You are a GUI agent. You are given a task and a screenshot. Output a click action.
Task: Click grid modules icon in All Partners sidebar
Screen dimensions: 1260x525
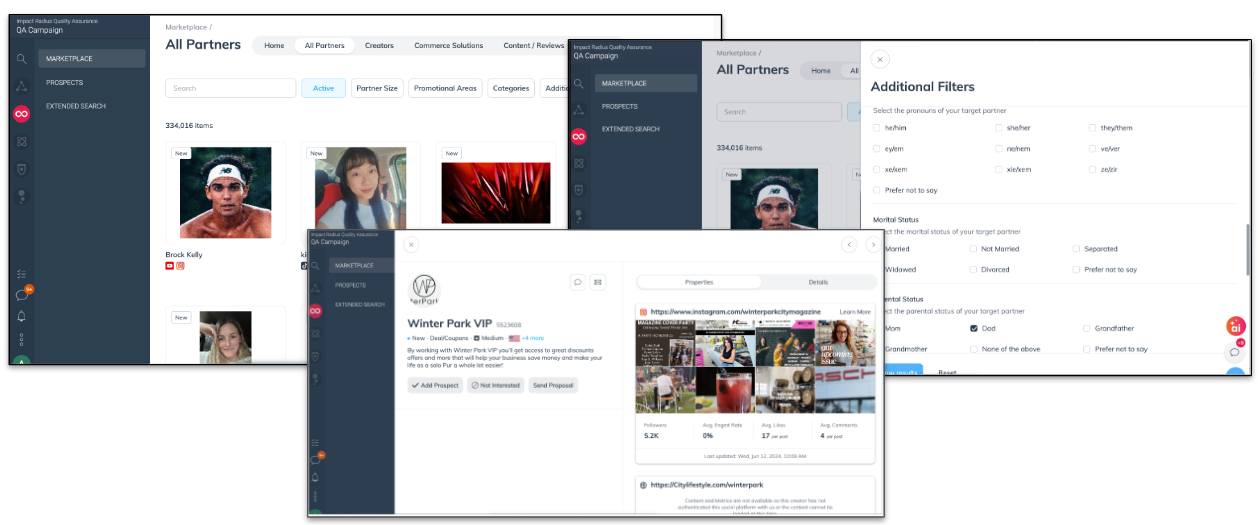21,143
